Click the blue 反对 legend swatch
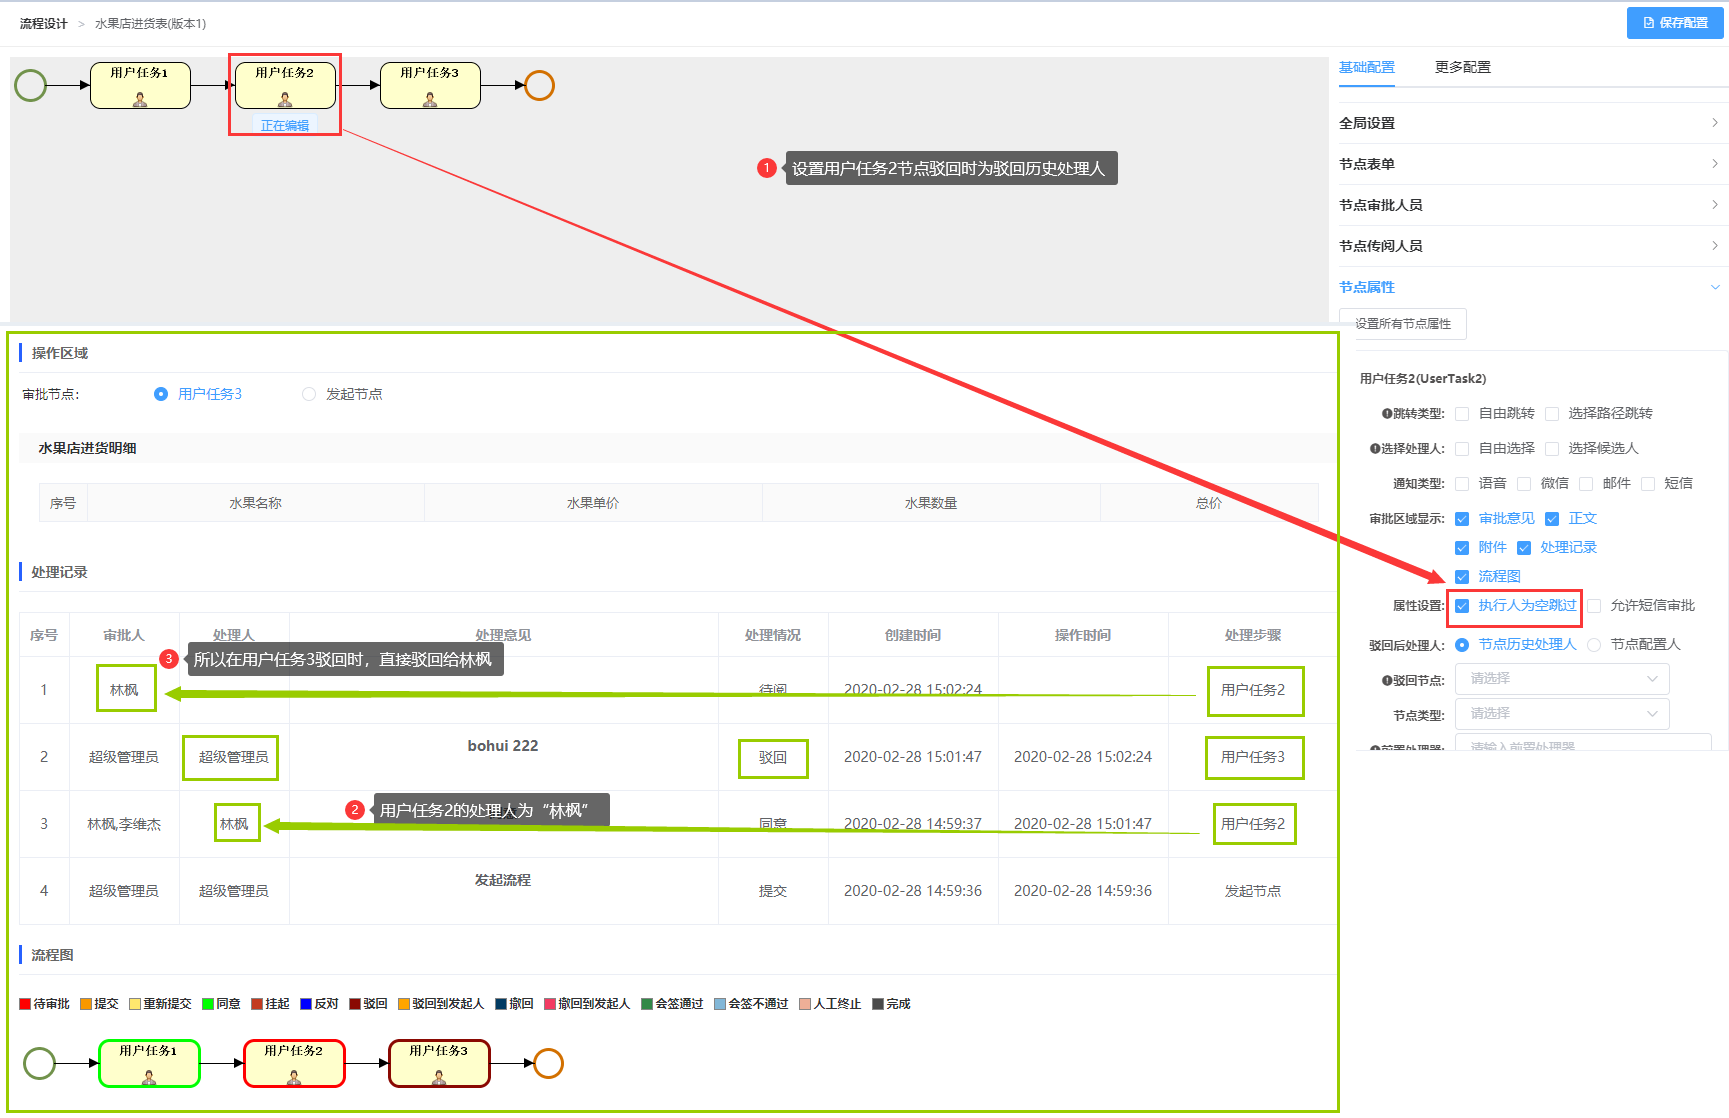Screen dimensions: 1729x1118 pyautogui.click(x=306, y=1004)
